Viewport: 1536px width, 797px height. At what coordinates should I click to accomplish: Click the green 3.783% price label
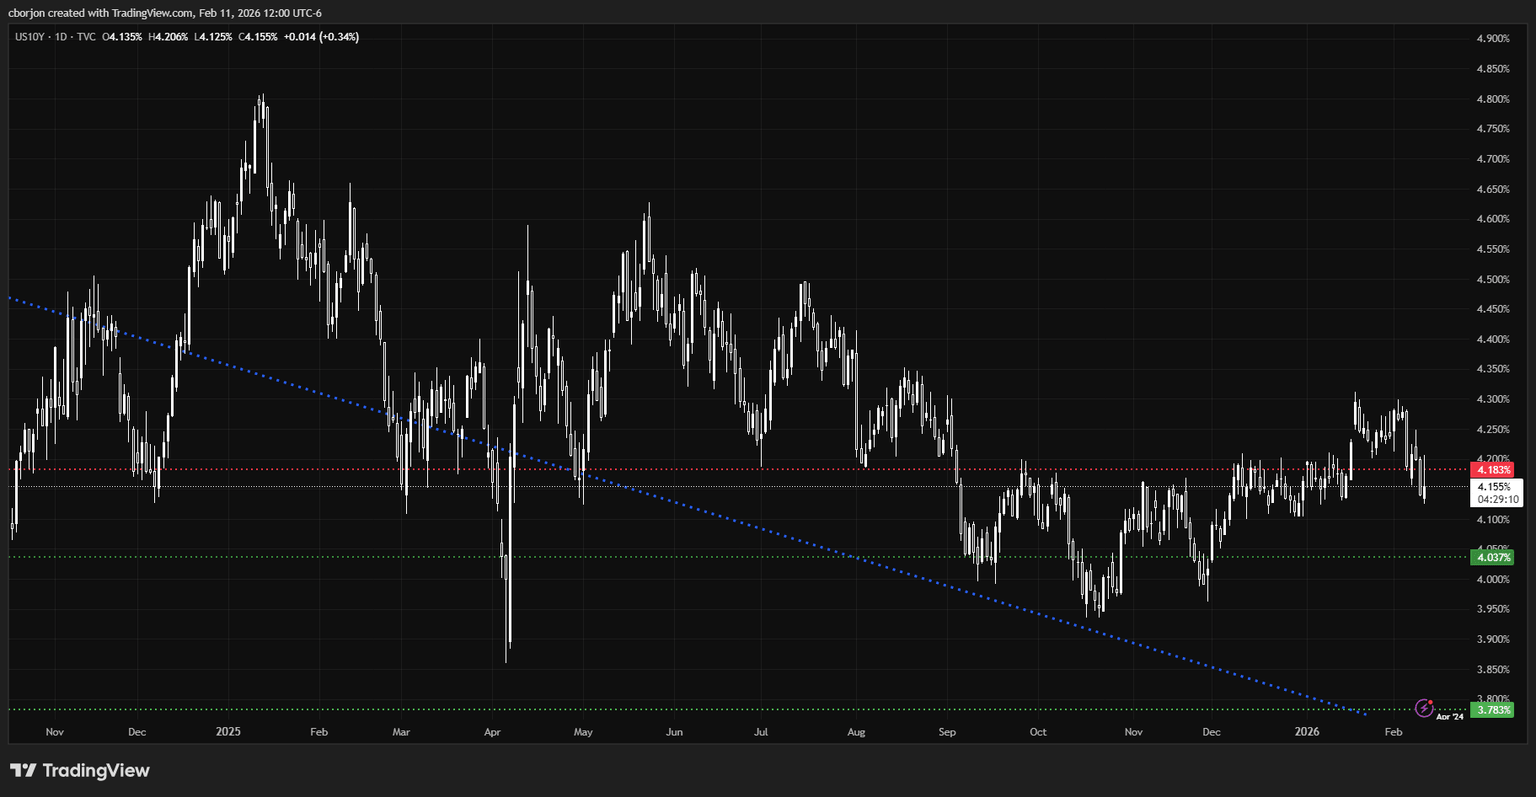tap(1493, 710)
